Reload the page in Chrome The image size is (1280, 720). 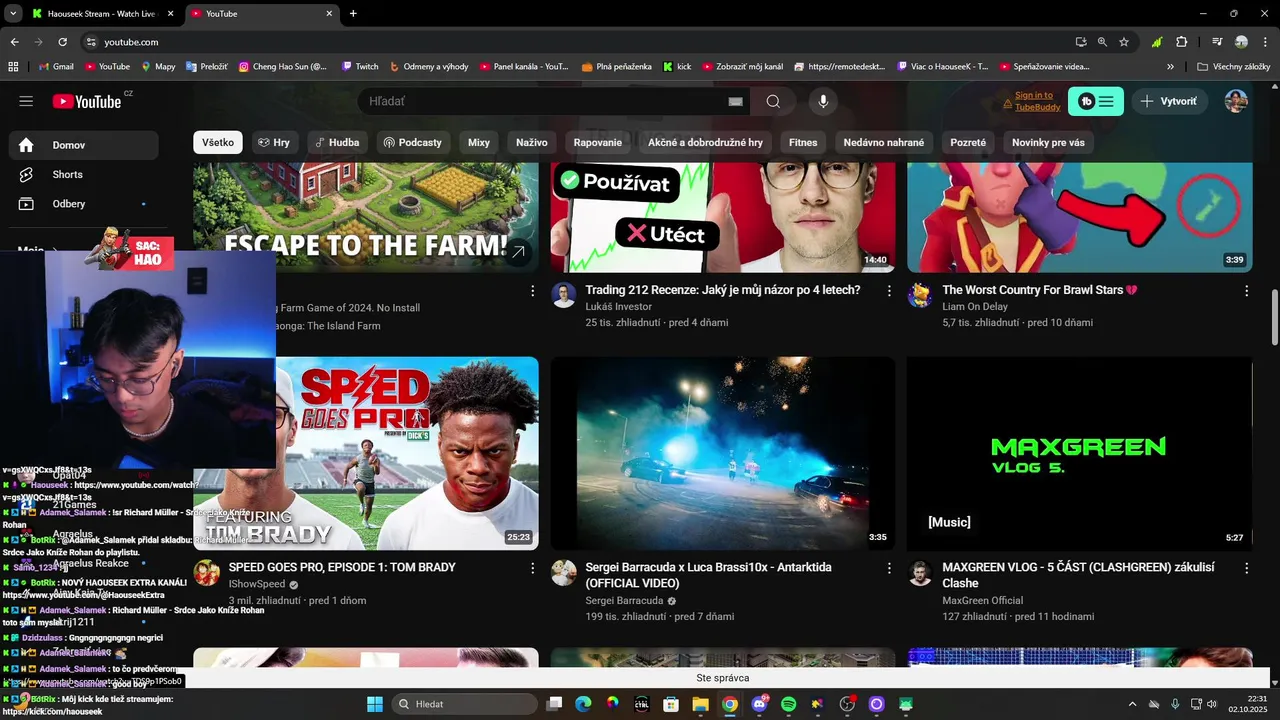coord(62,42)
